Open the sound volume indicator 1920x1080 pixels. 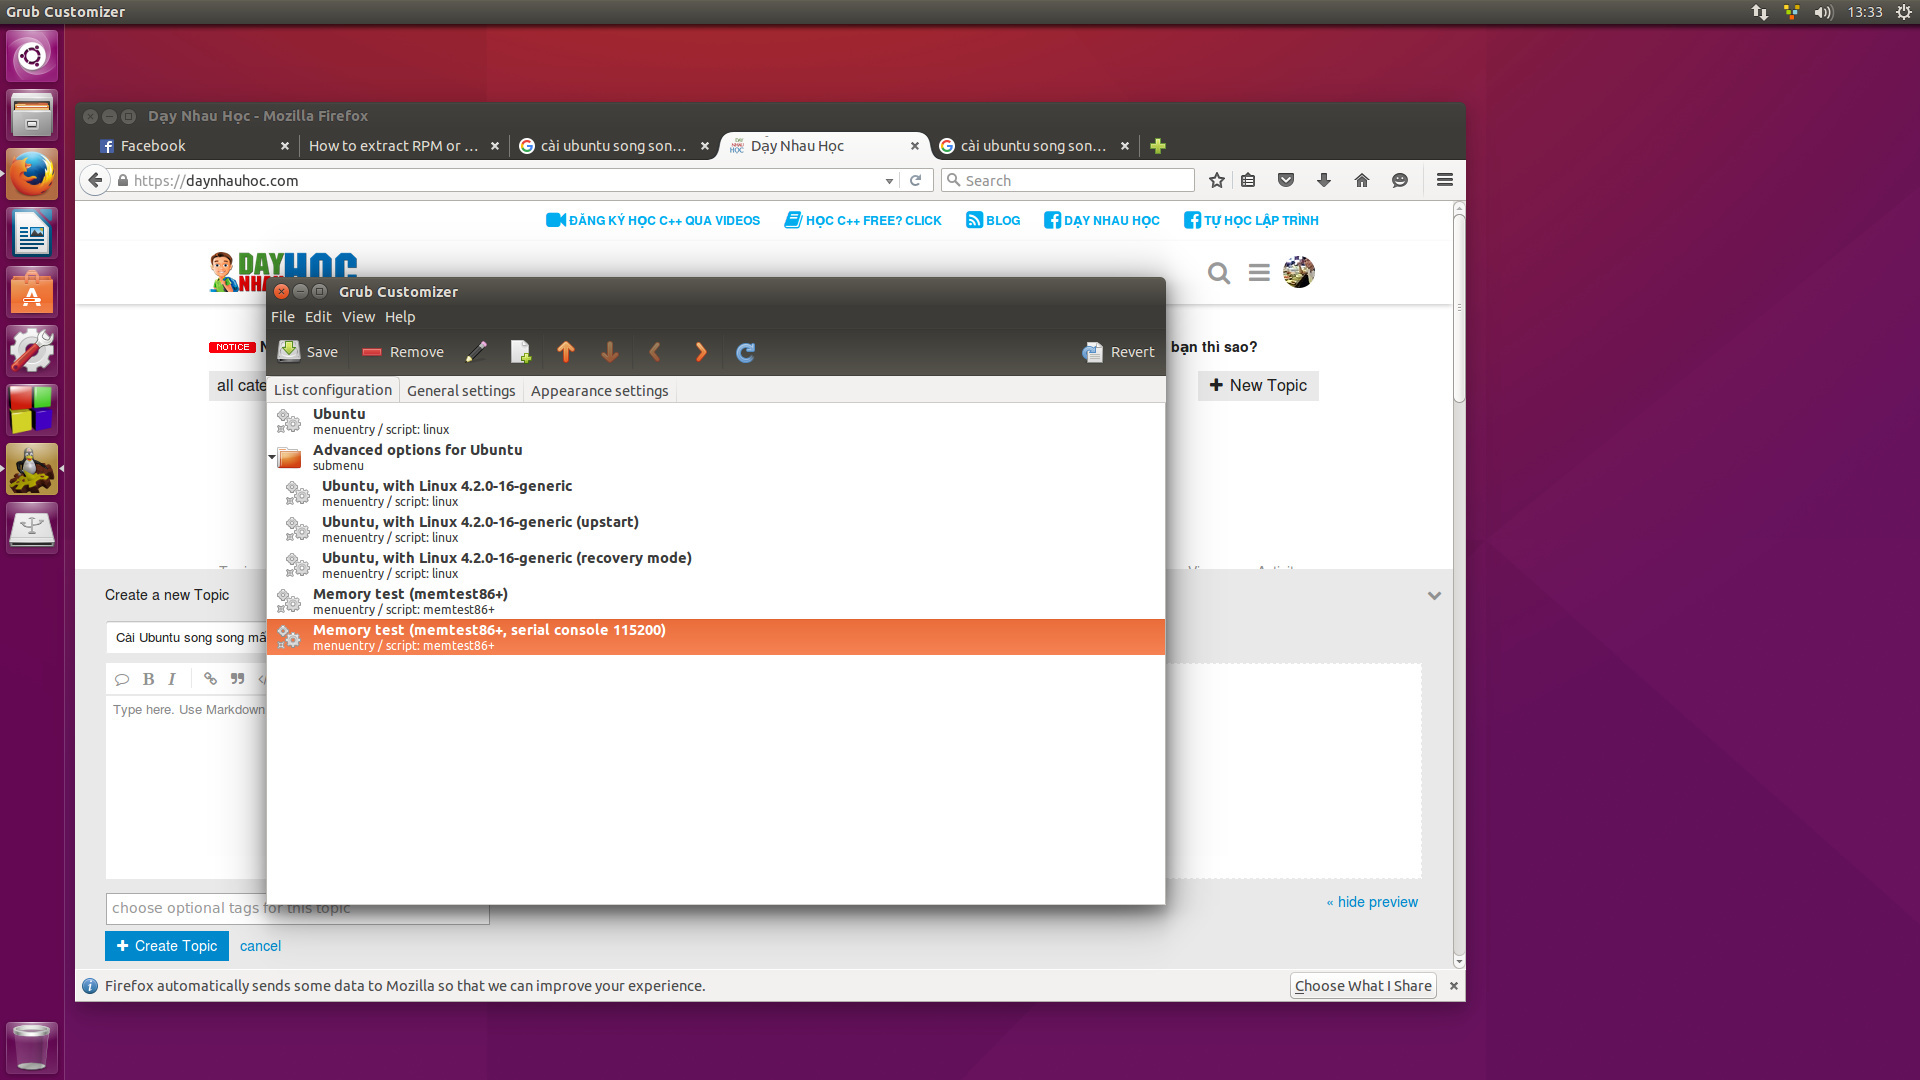coord(1823,12)
